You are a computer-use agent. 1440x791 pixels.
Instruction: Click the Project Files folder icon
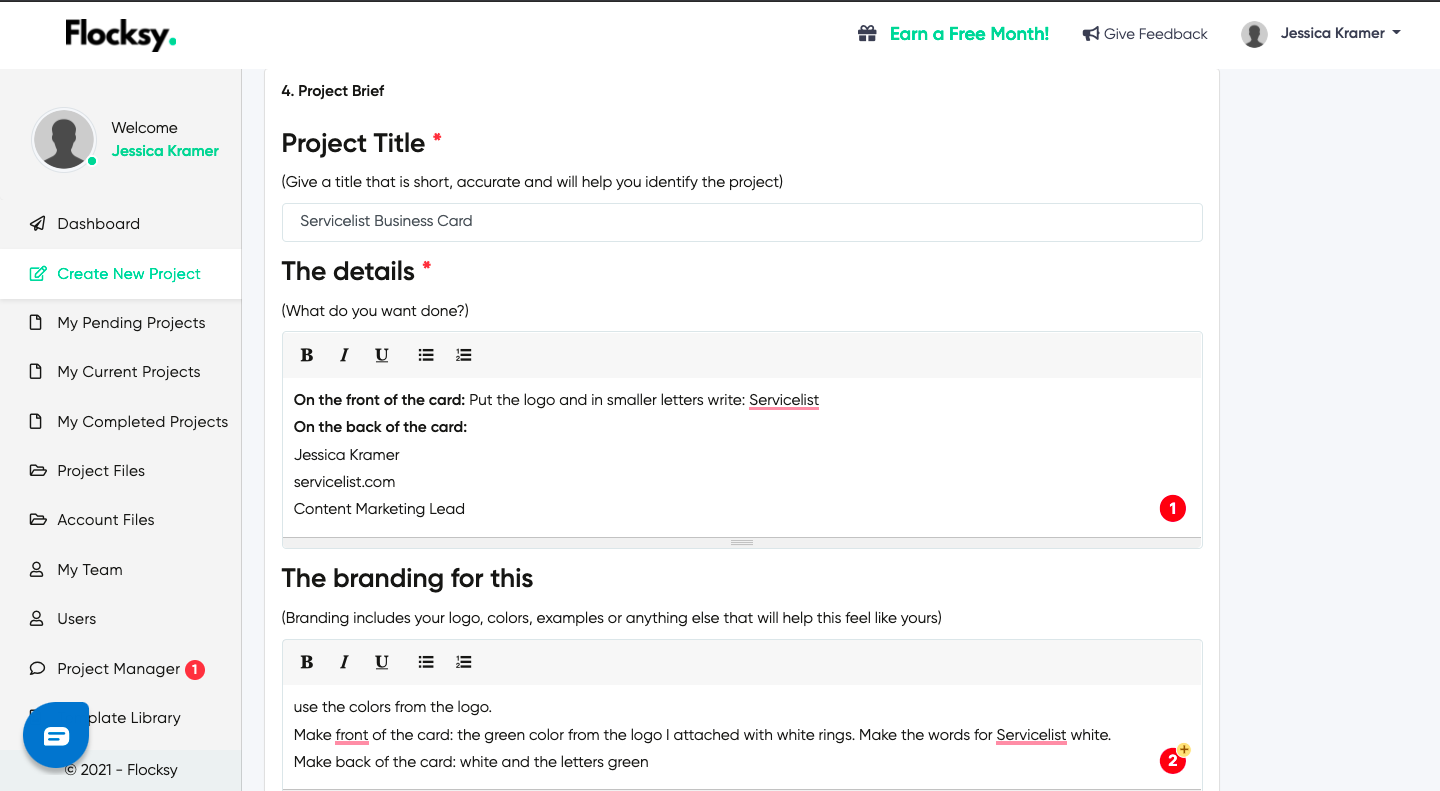(37, 471)
